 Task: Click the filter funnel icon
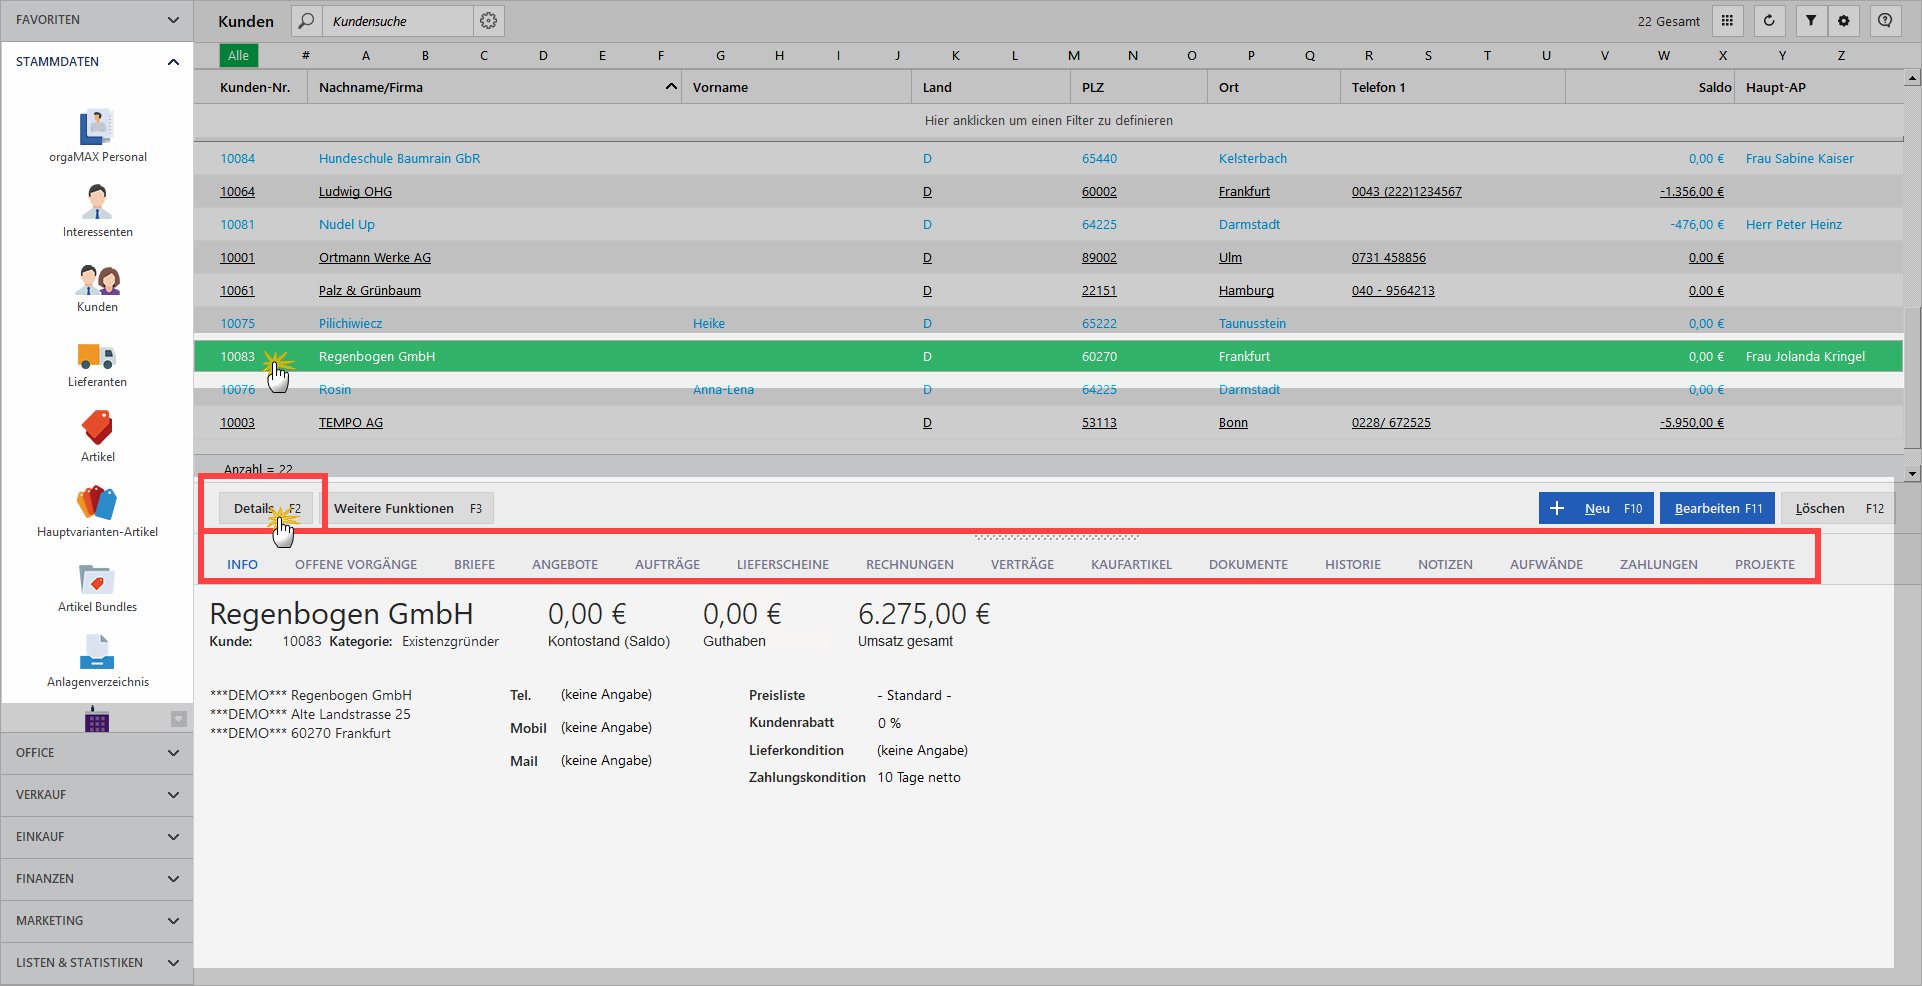pyautogui.click(x=1811, y=20)
